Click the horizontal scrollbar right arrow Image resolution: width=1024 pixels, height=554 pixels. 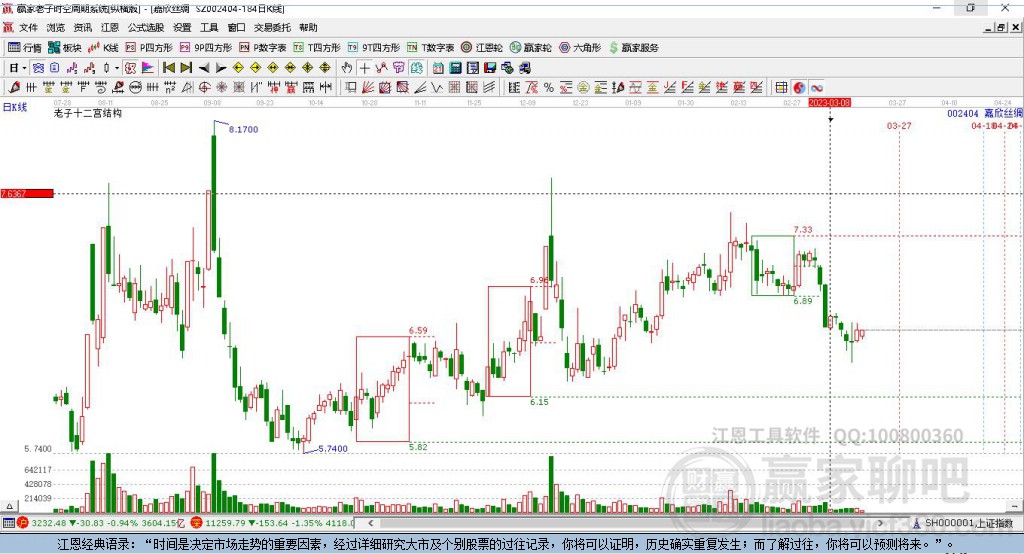point(880,523)
